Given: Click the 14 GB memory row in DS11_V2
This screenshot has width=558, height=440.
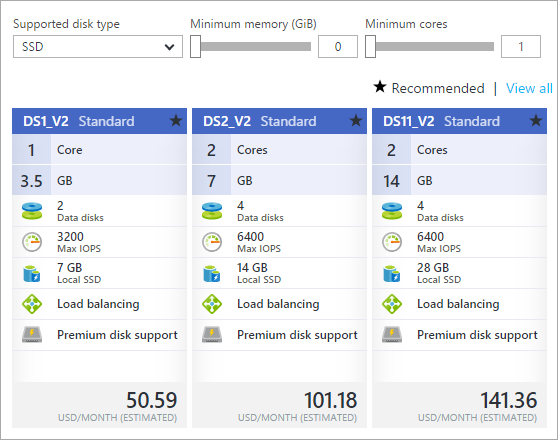Looking at the screenshot, I should (459, 180).
